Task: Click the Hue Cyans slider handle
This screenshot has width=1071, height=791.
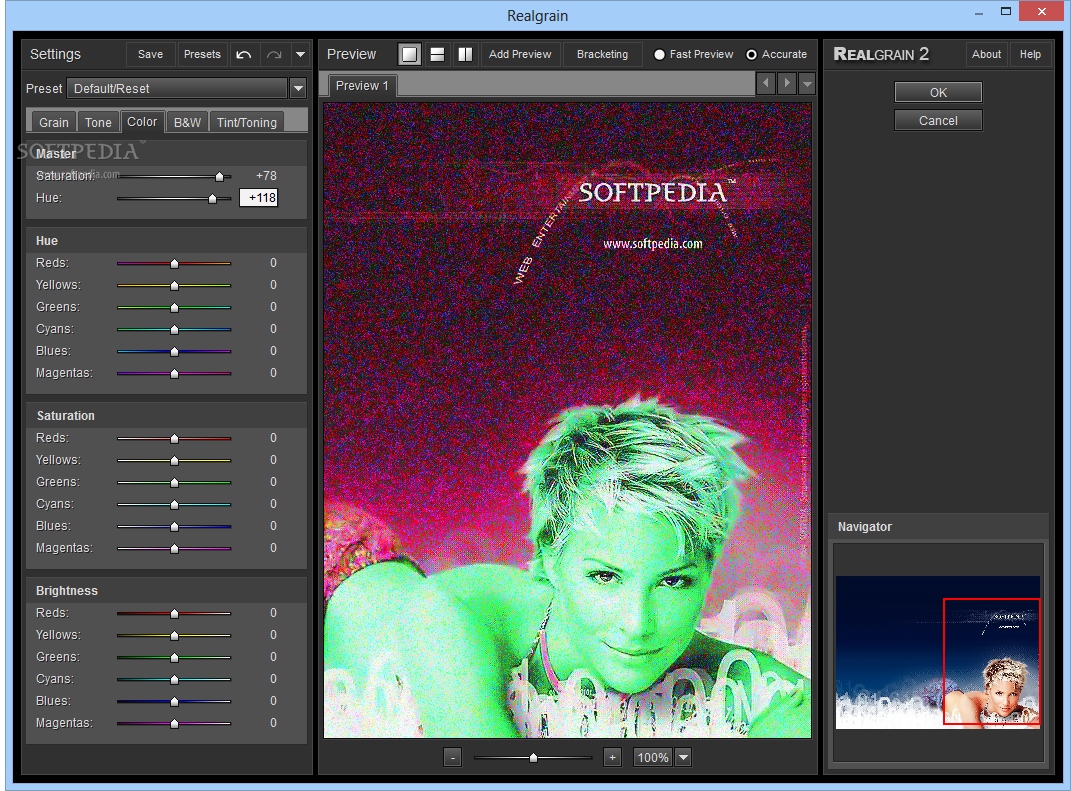Action: coord(174,329)
